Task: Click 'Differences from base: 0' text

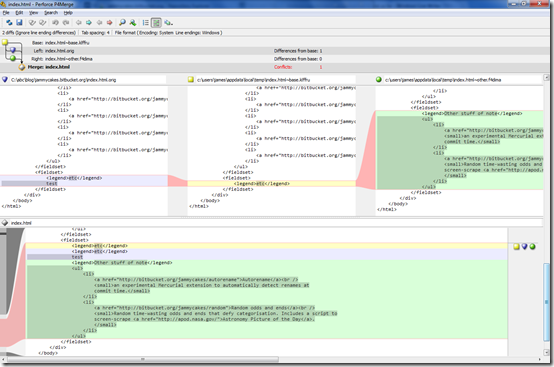Action: point(298,59)
